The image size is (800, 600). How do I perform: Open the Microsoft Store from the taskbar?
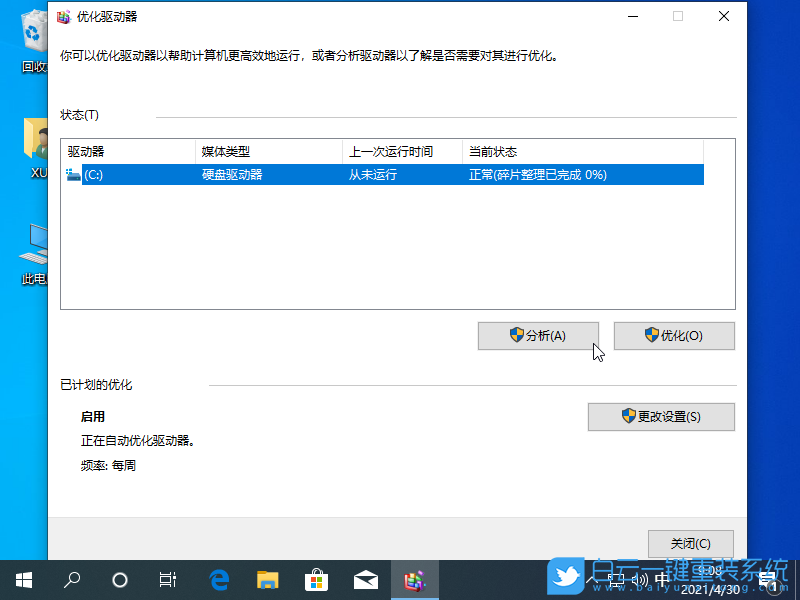click(316, 579)
